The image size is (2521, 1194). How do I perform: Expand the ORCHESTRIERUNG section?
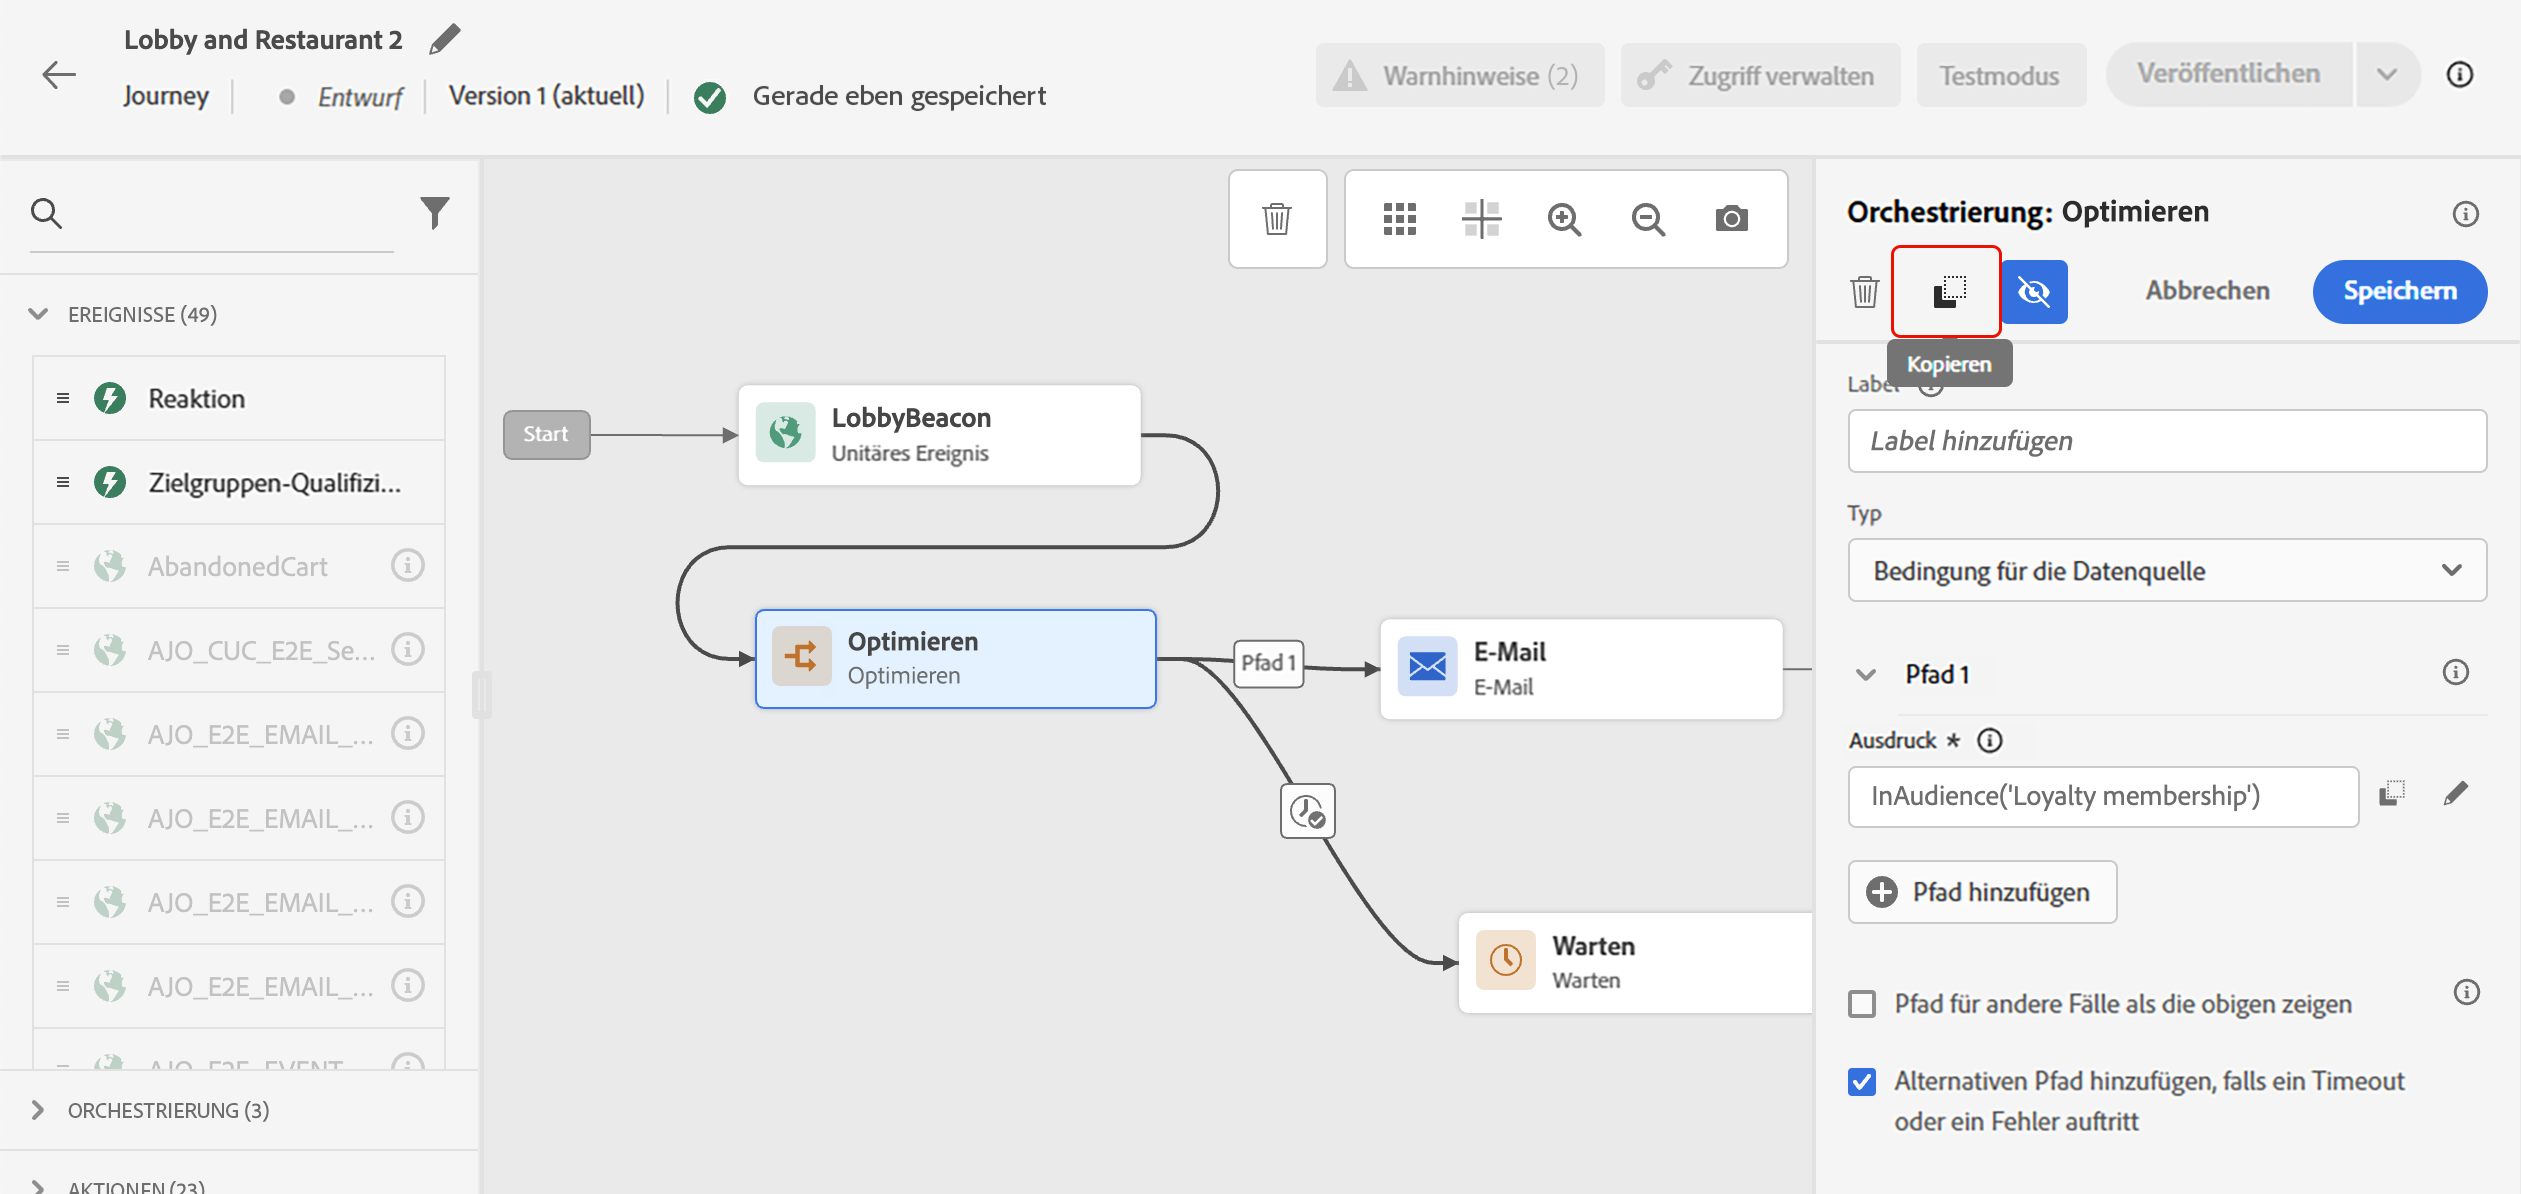38,1110
